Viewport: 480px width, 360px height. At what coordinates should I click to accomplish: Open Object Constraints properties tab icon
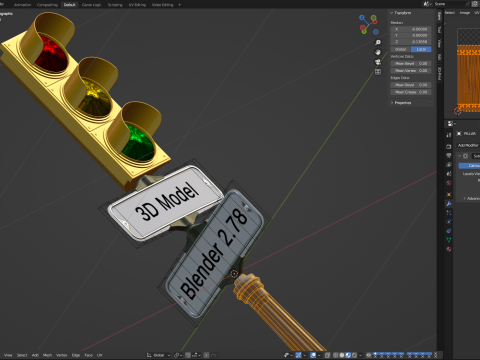449,231
